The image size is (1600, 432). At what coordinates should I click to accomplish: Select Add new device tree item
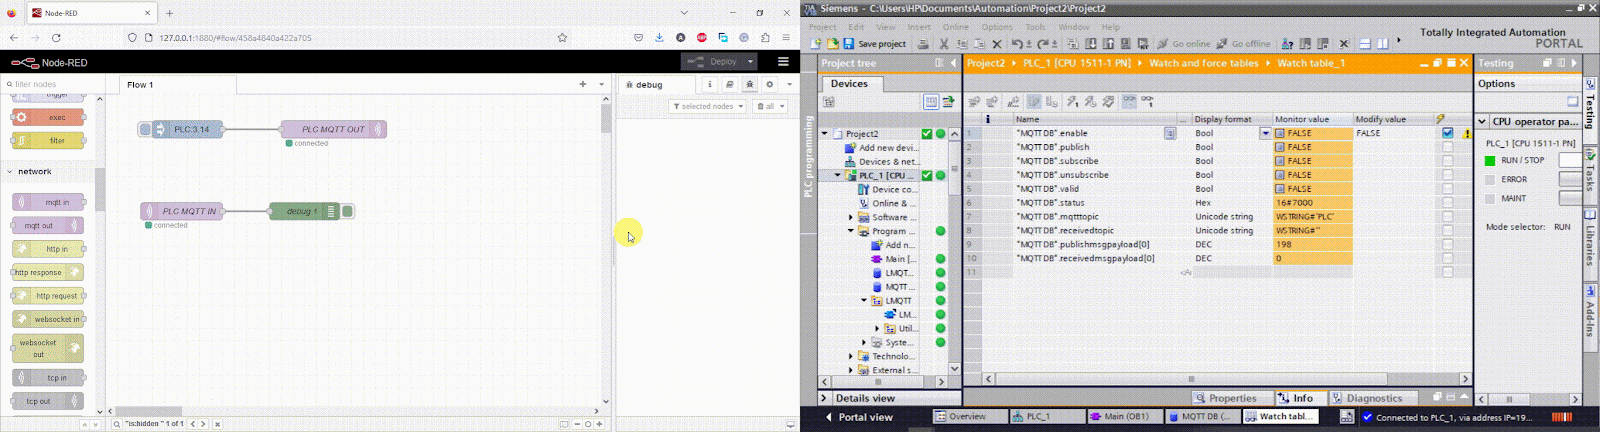(880, 147)
